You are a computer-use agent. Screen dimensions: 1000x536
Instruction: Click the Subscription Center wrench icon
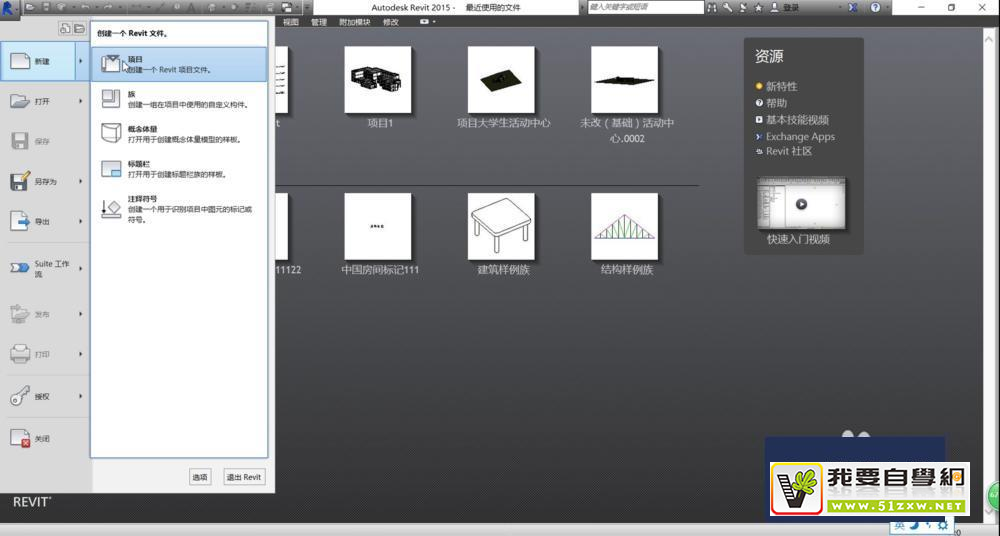point(728,8)
